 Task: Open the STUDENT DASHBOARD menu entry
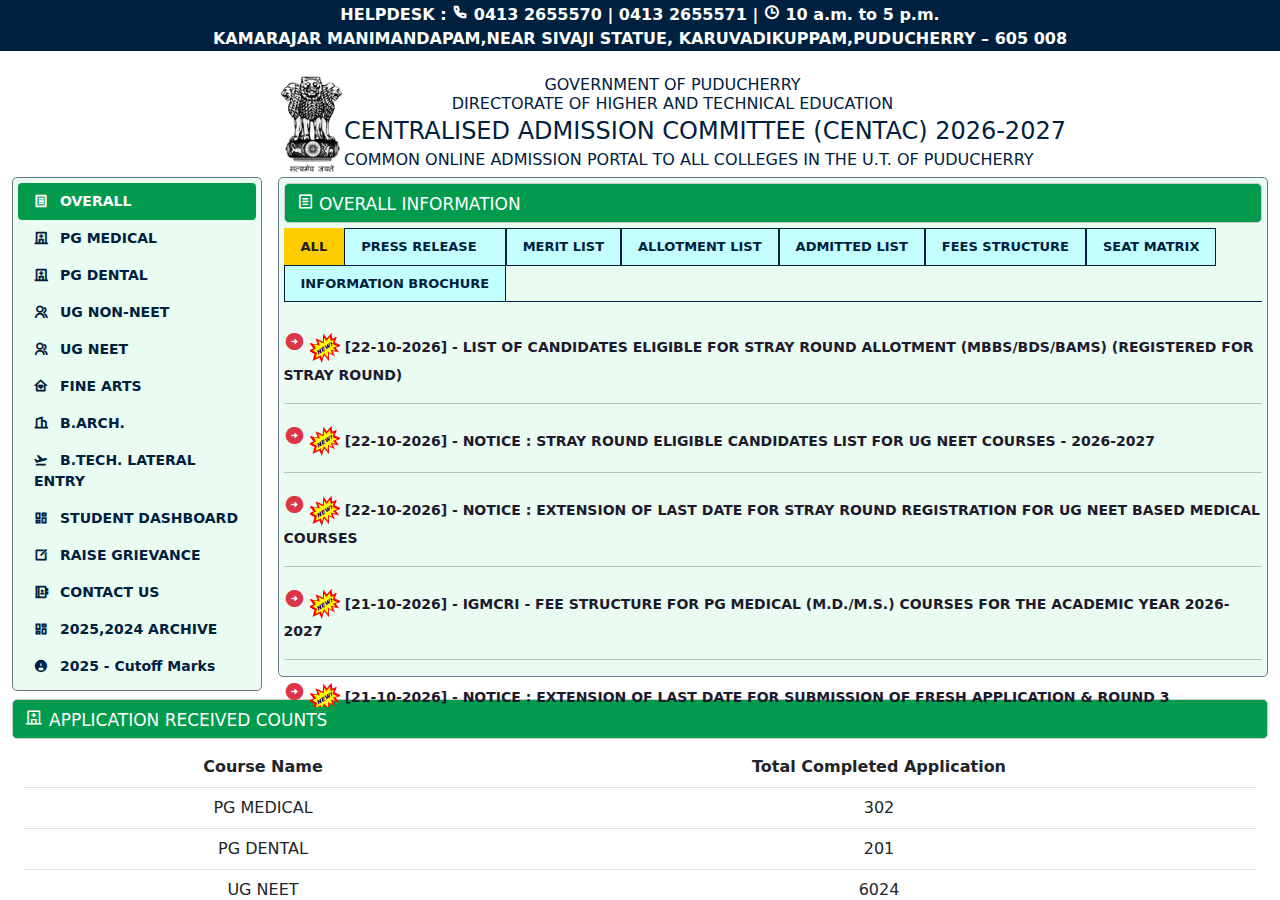137,518
